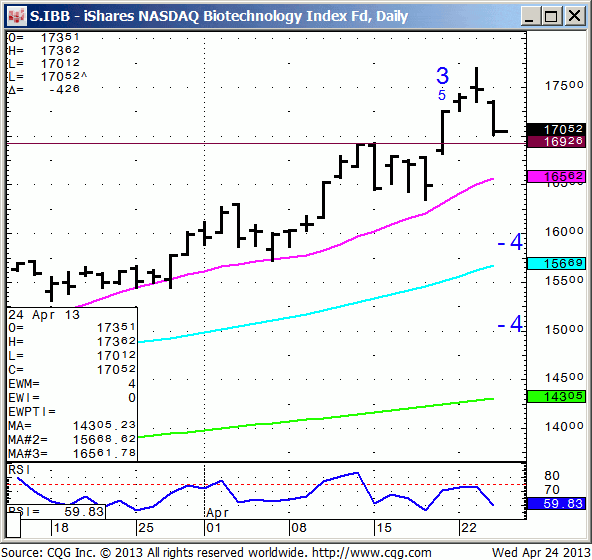The height and width of the screenshot is (560, 592).
Task: Click the 24 Apr 13 date header
Action: [44, 315]
